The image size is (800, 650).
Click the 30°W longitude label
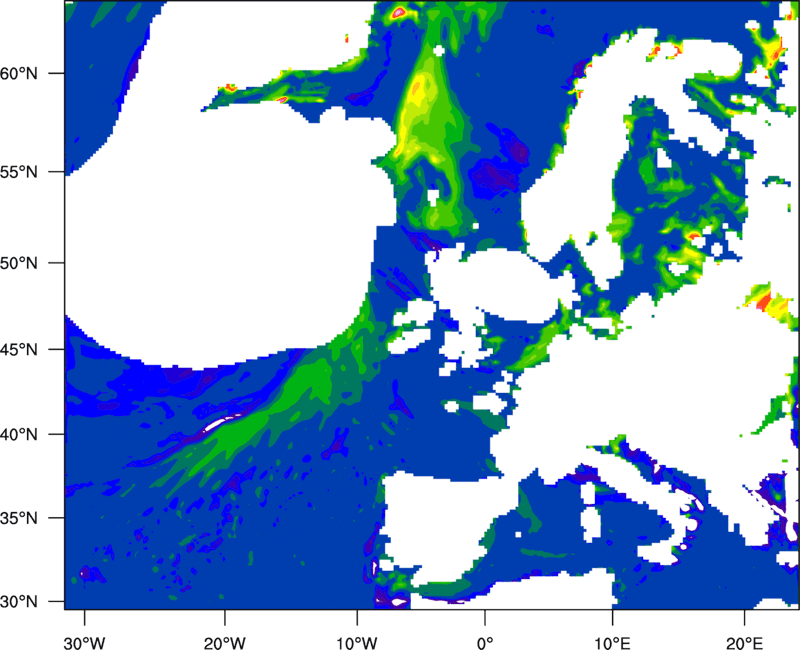(85, 643)
